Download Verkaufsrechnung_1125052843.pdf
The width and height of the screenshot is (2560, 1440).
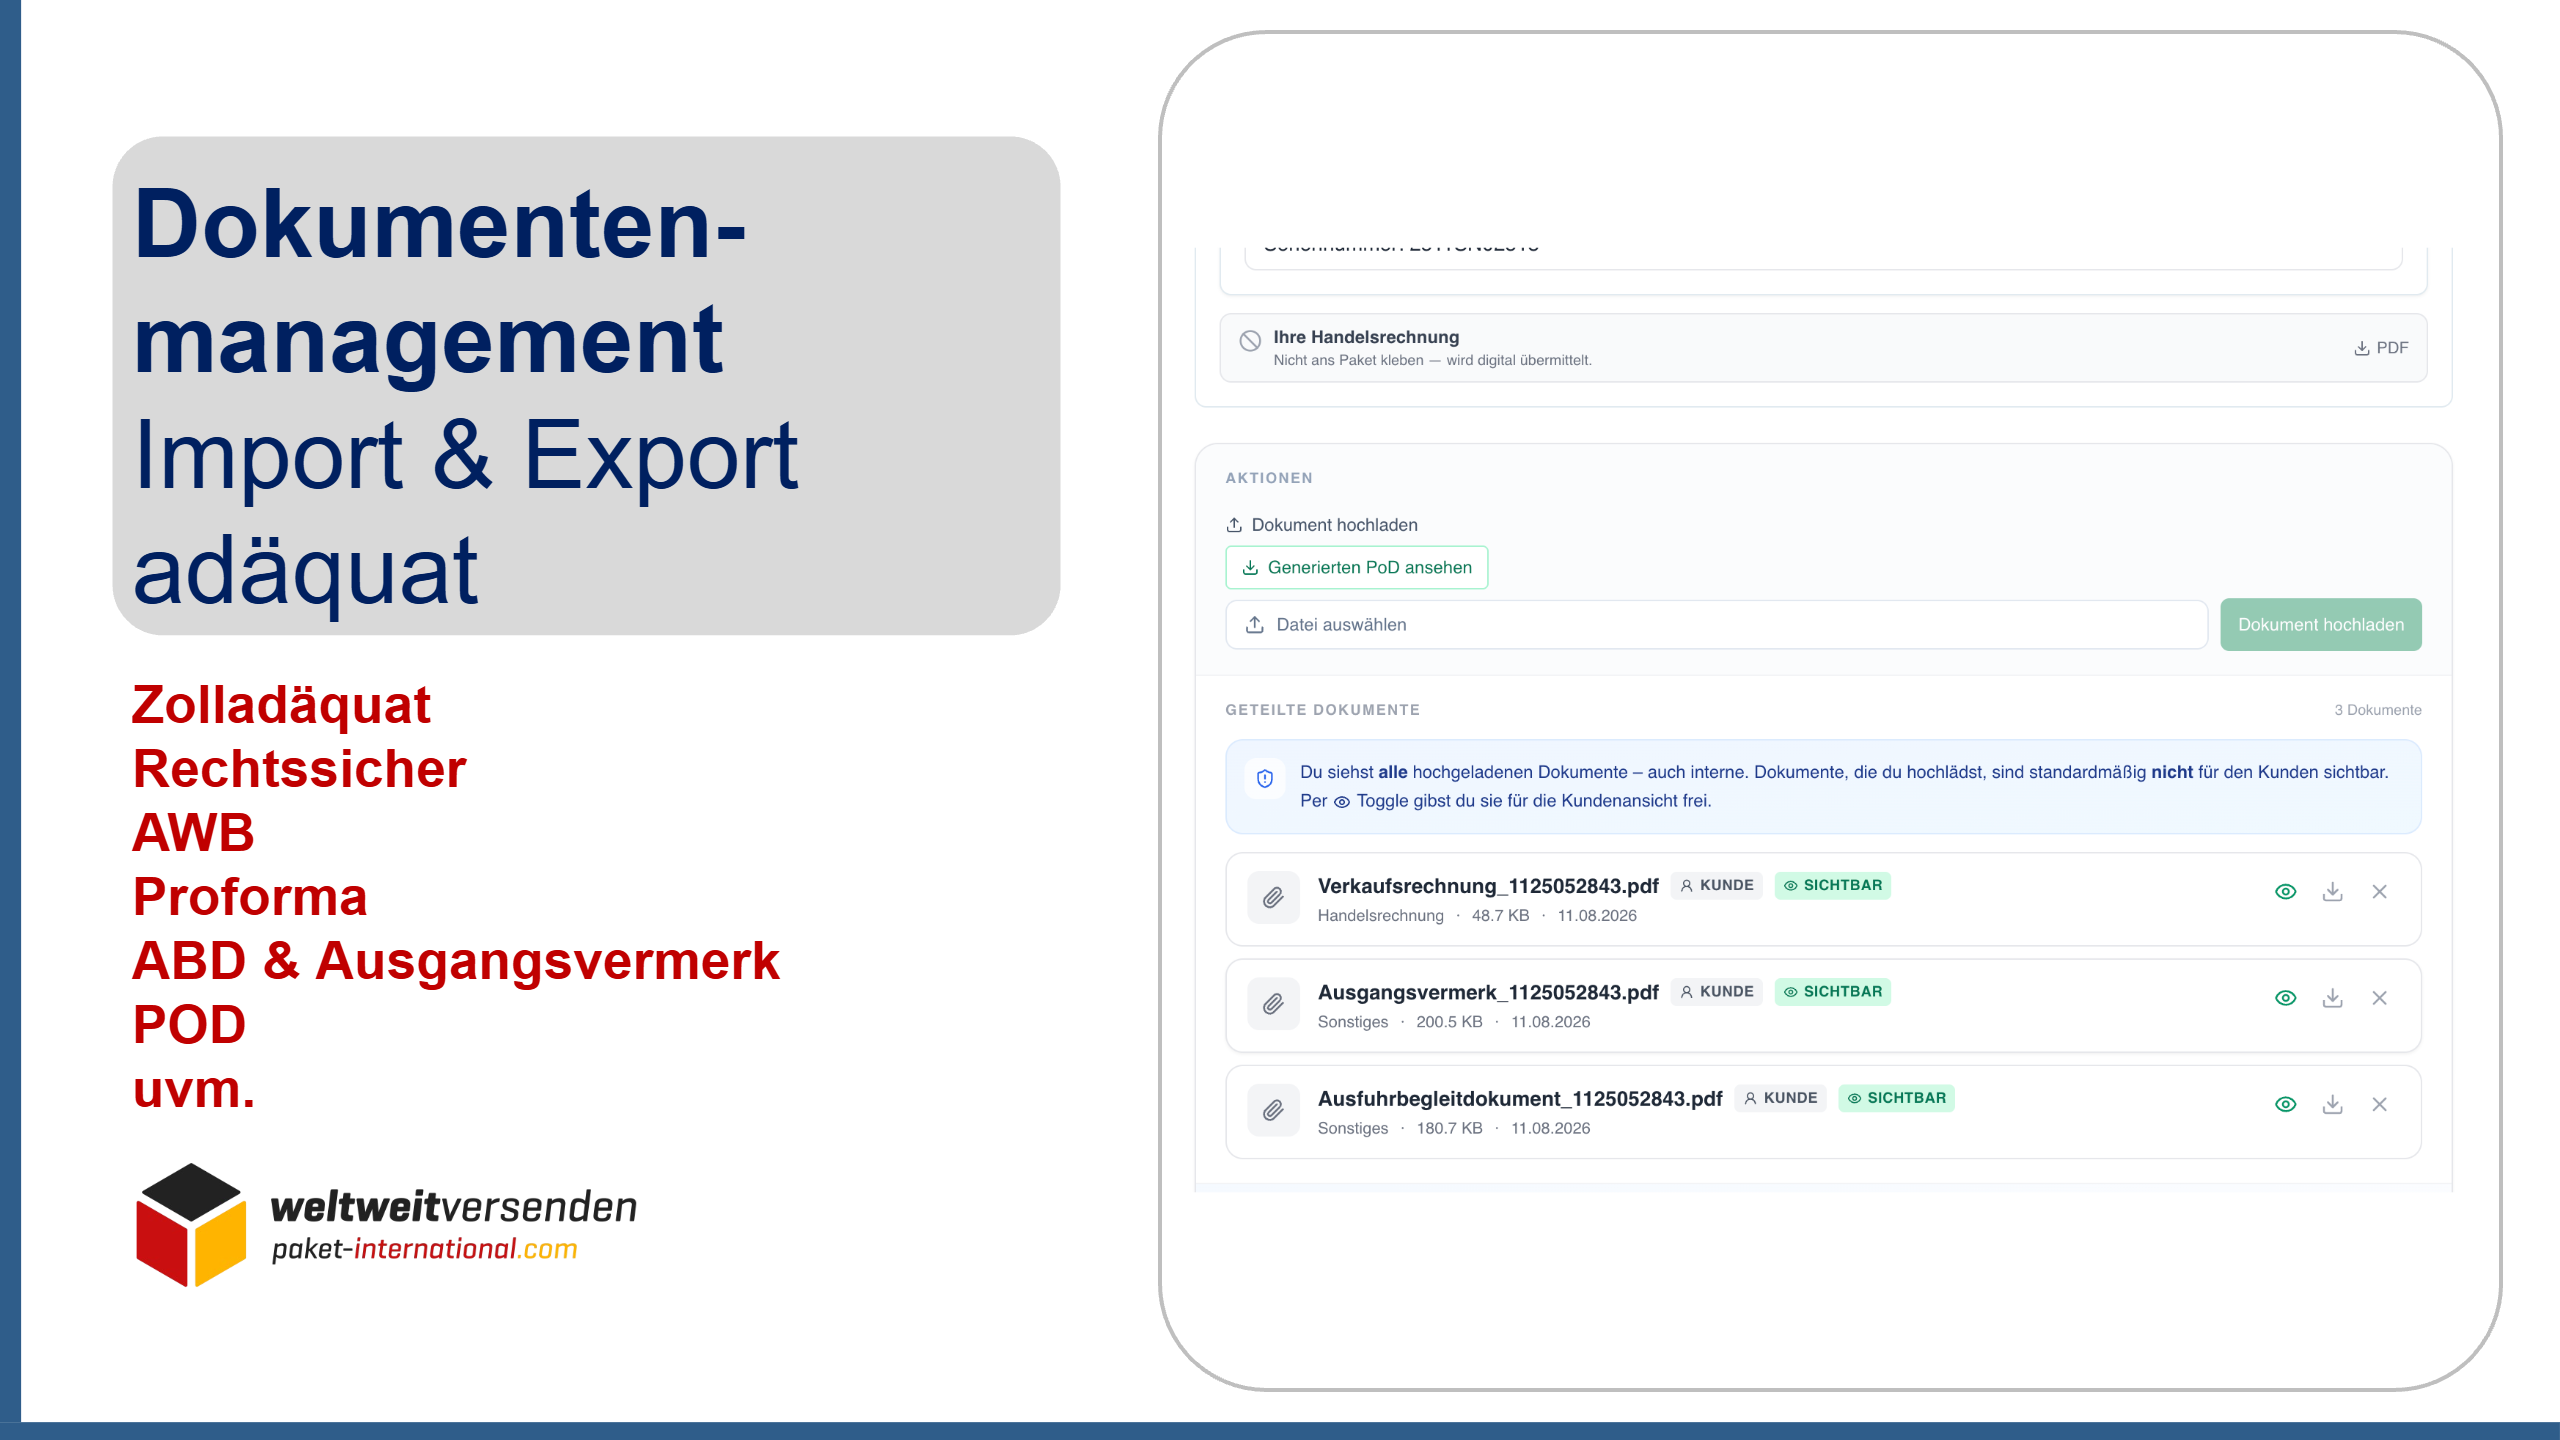pyautogui.click(x=2333, y=892)
